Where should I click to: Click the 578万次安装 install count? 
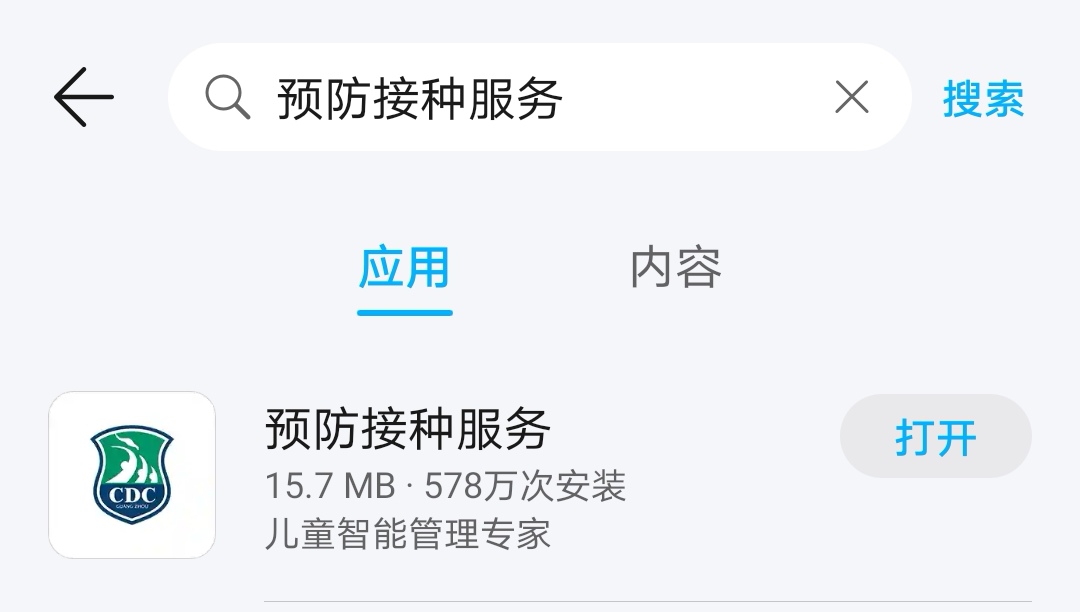coord(525,486)
